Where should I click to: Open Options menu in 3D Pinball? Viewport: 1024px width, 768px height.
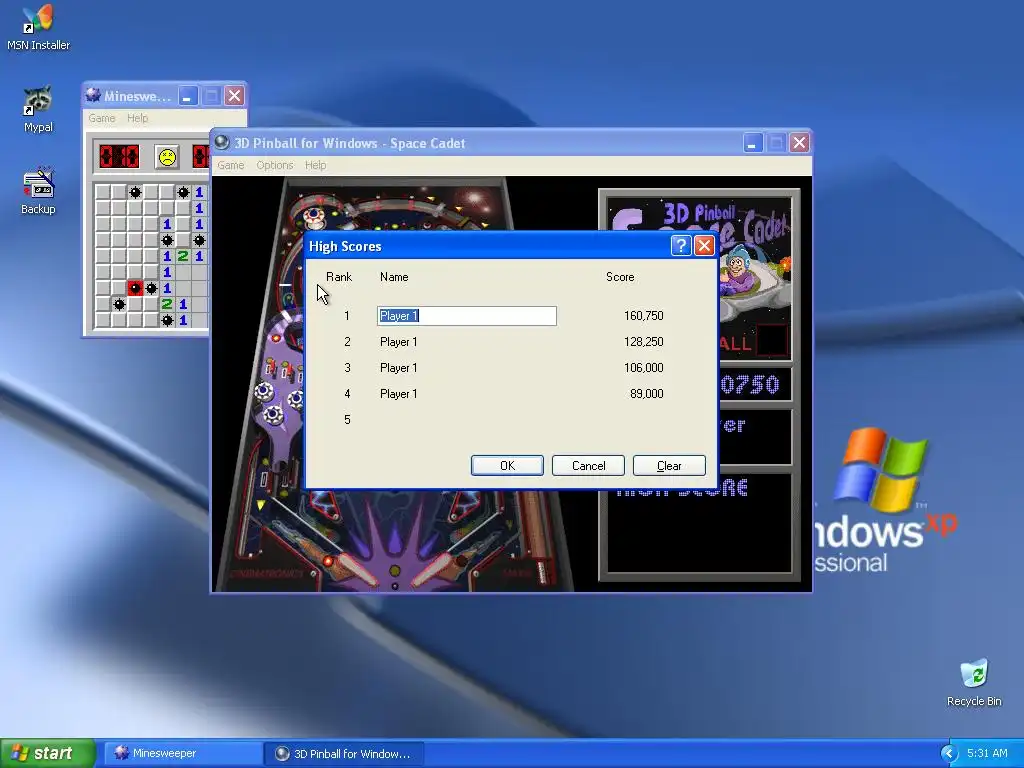point(274,165)
